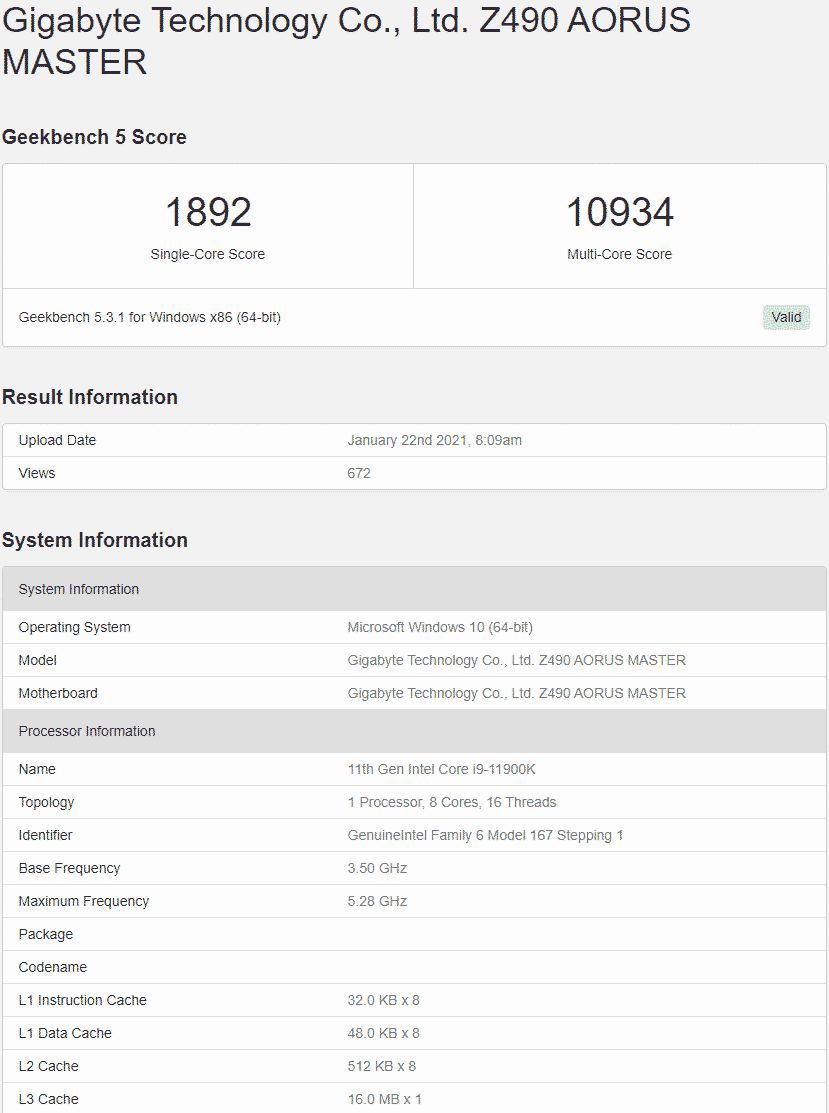Click the L3 Cache value 16.0 MB

pos(385,1099)
